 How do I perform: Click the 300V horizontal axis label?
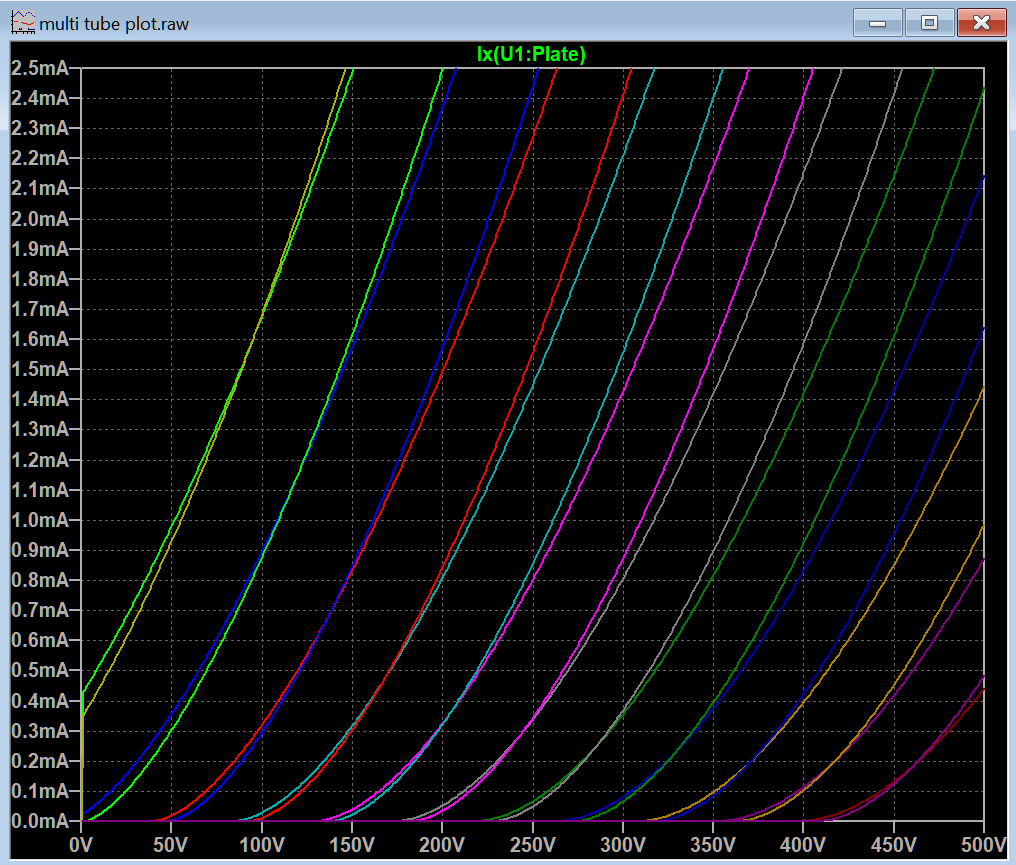[x=623, y=845]
